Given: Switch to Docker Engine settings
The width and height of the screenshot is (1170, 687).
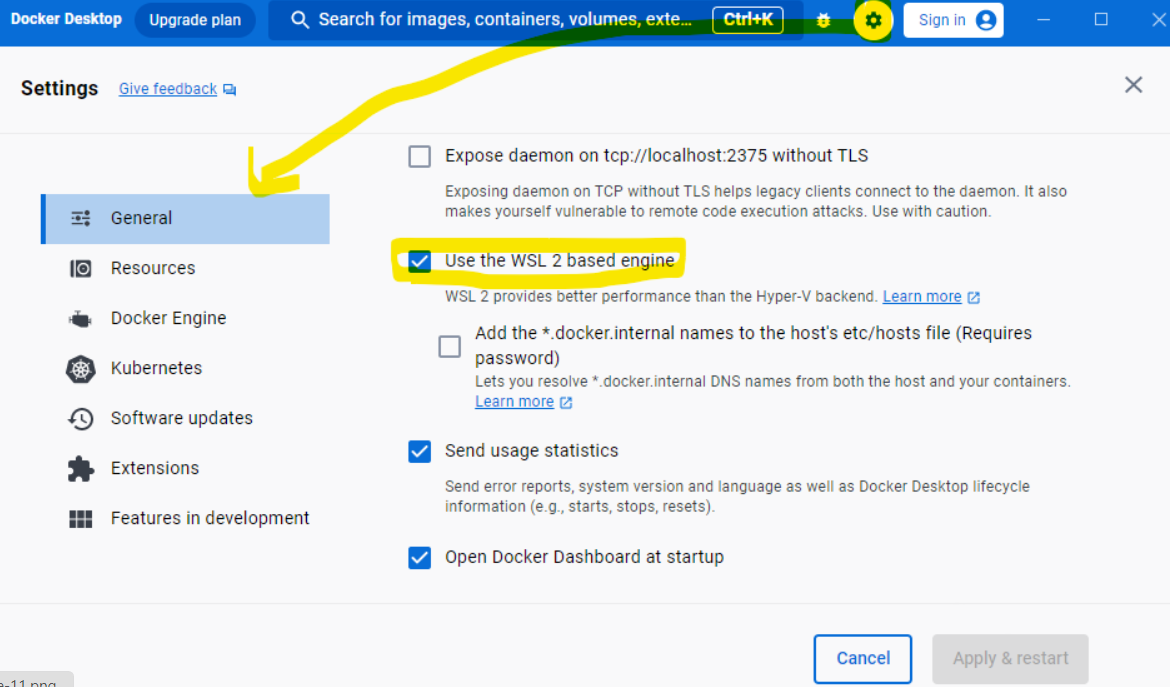Looking at the screenshot, I should (x=185, y=319).
